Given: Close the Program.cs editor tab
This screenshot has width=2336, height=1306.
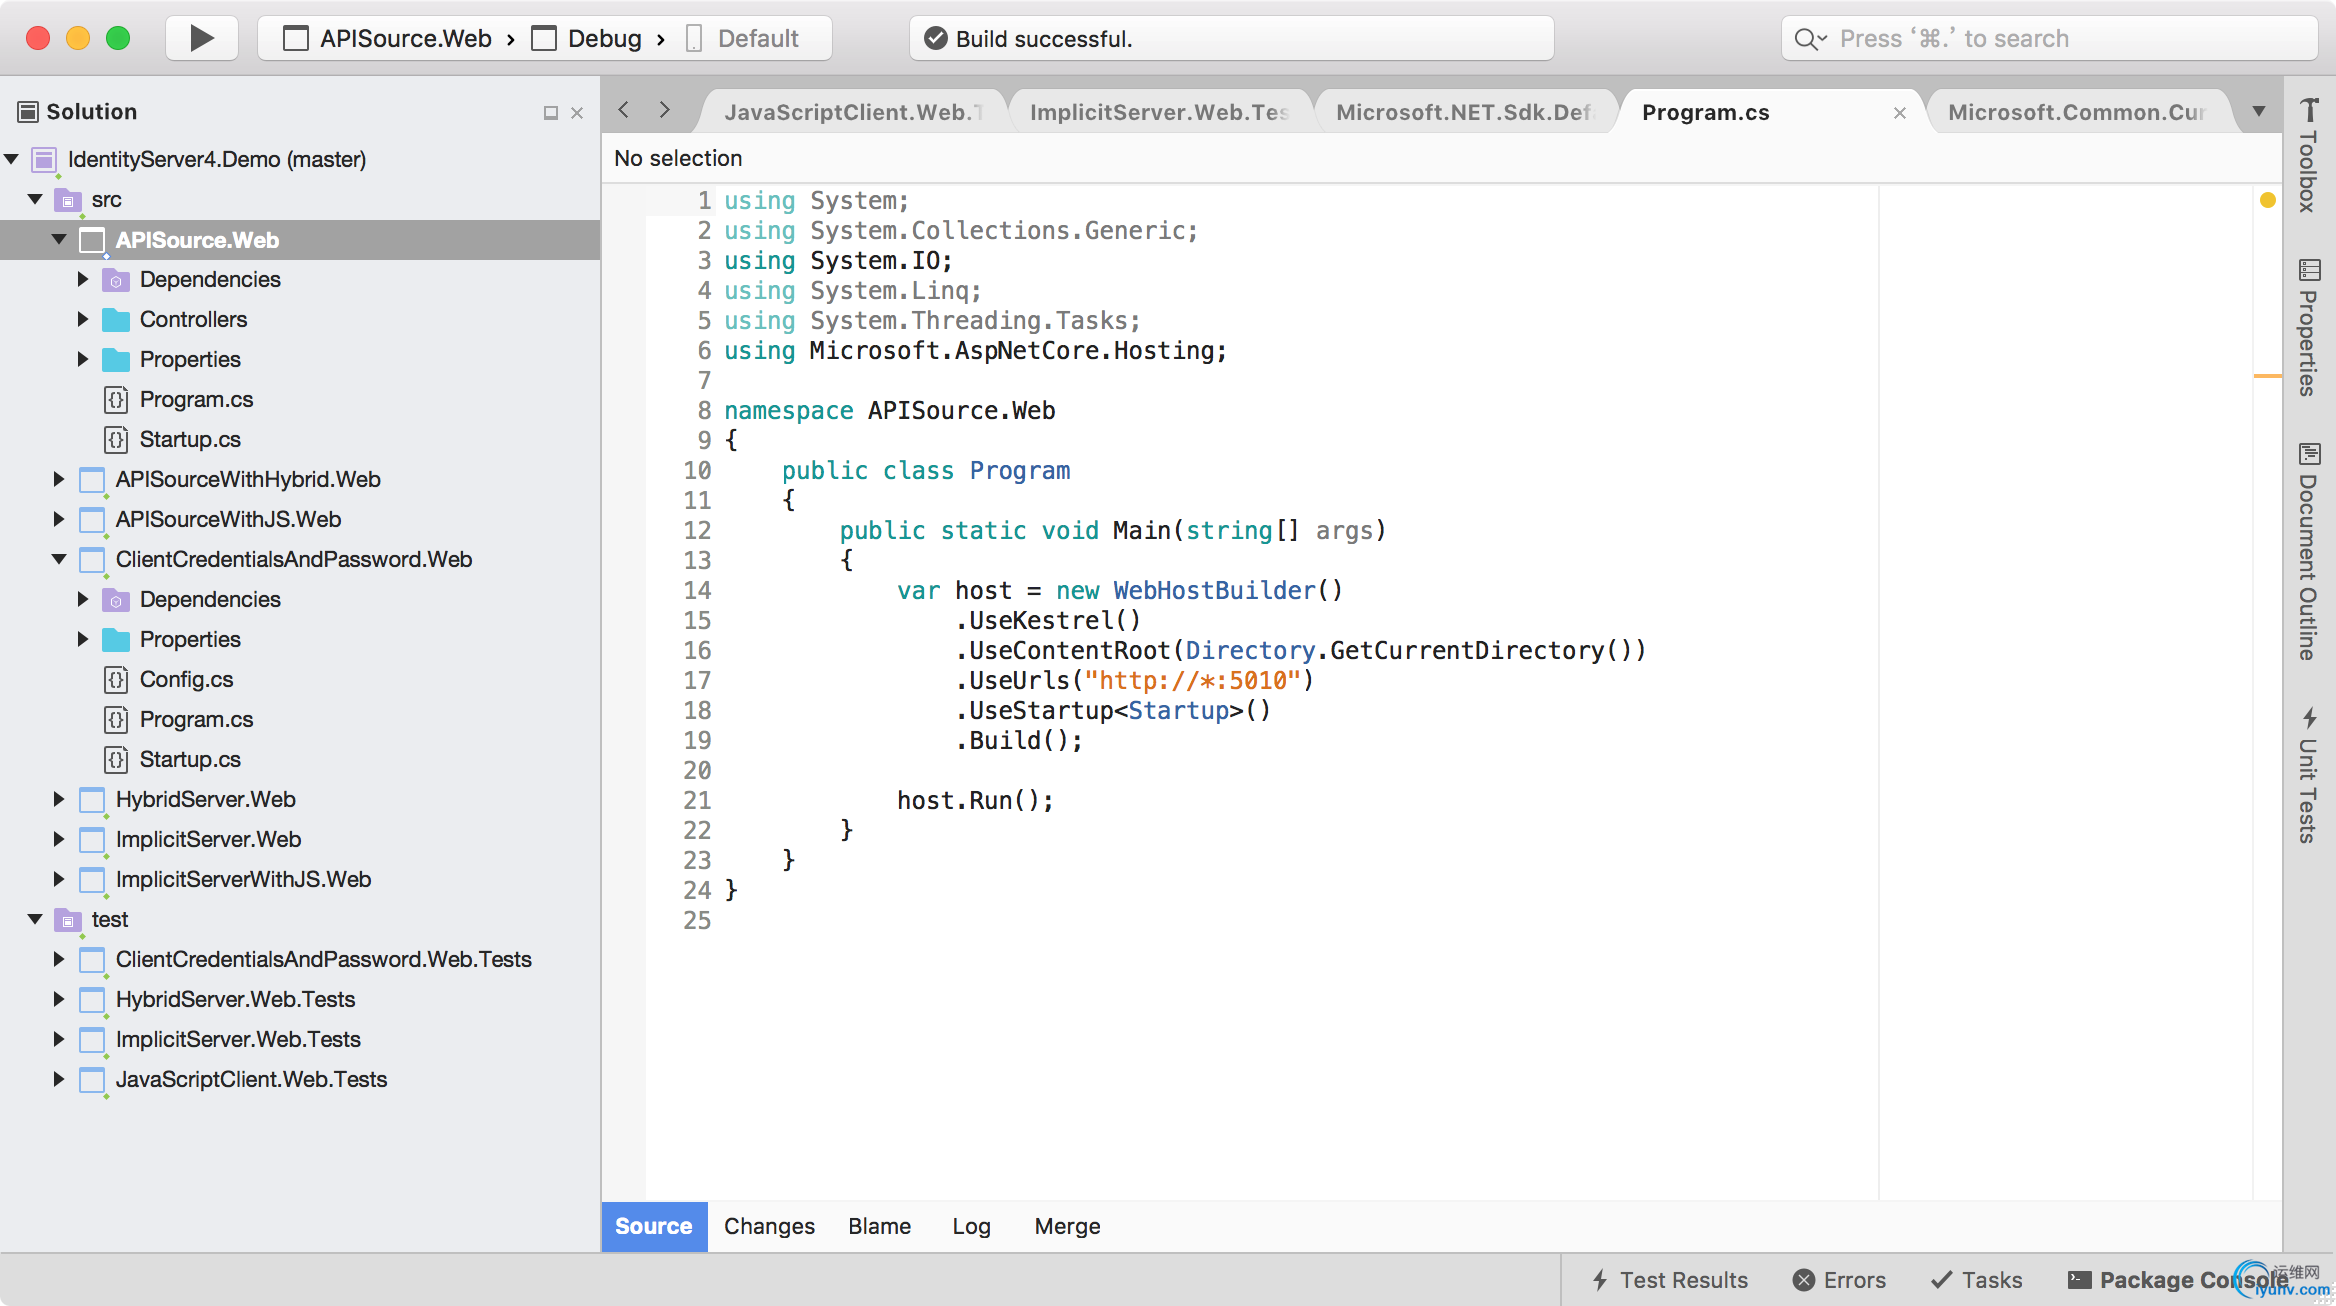Looking at the screenshot, I should (1900, 113).
